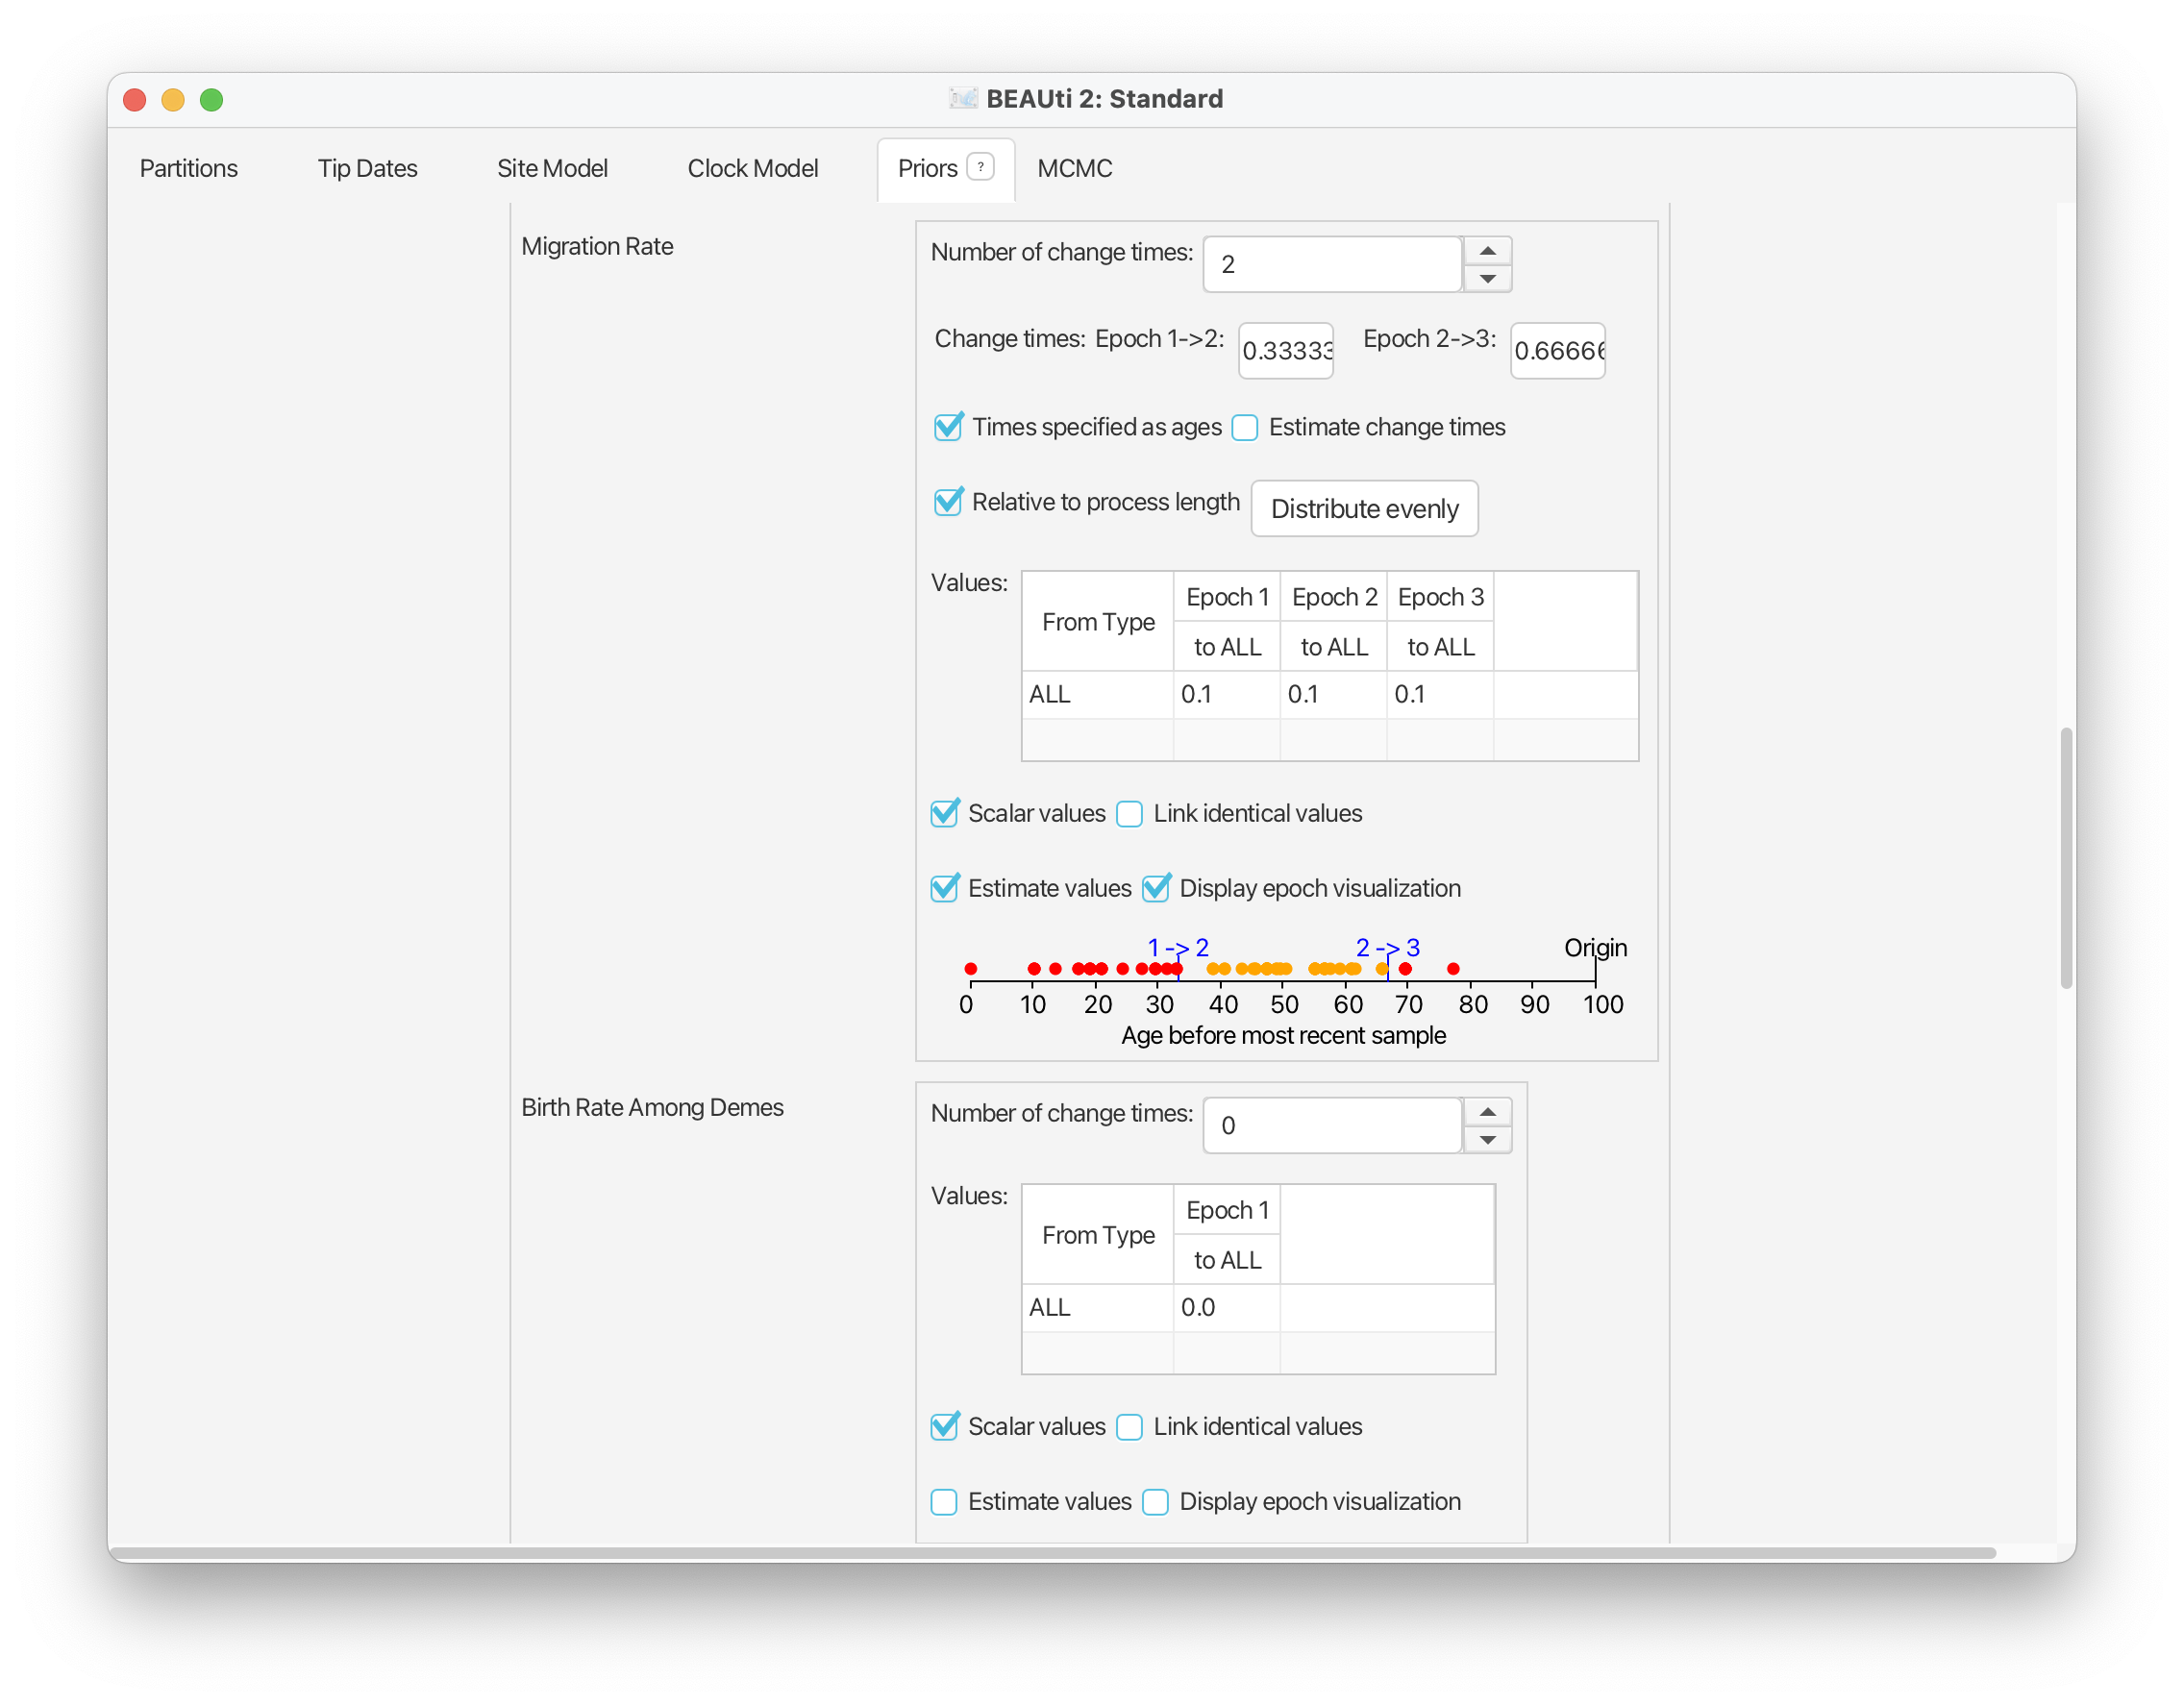Enable Estimate change times checkbox
Screen dimensions: 2184x1705
coord(1244,428)
